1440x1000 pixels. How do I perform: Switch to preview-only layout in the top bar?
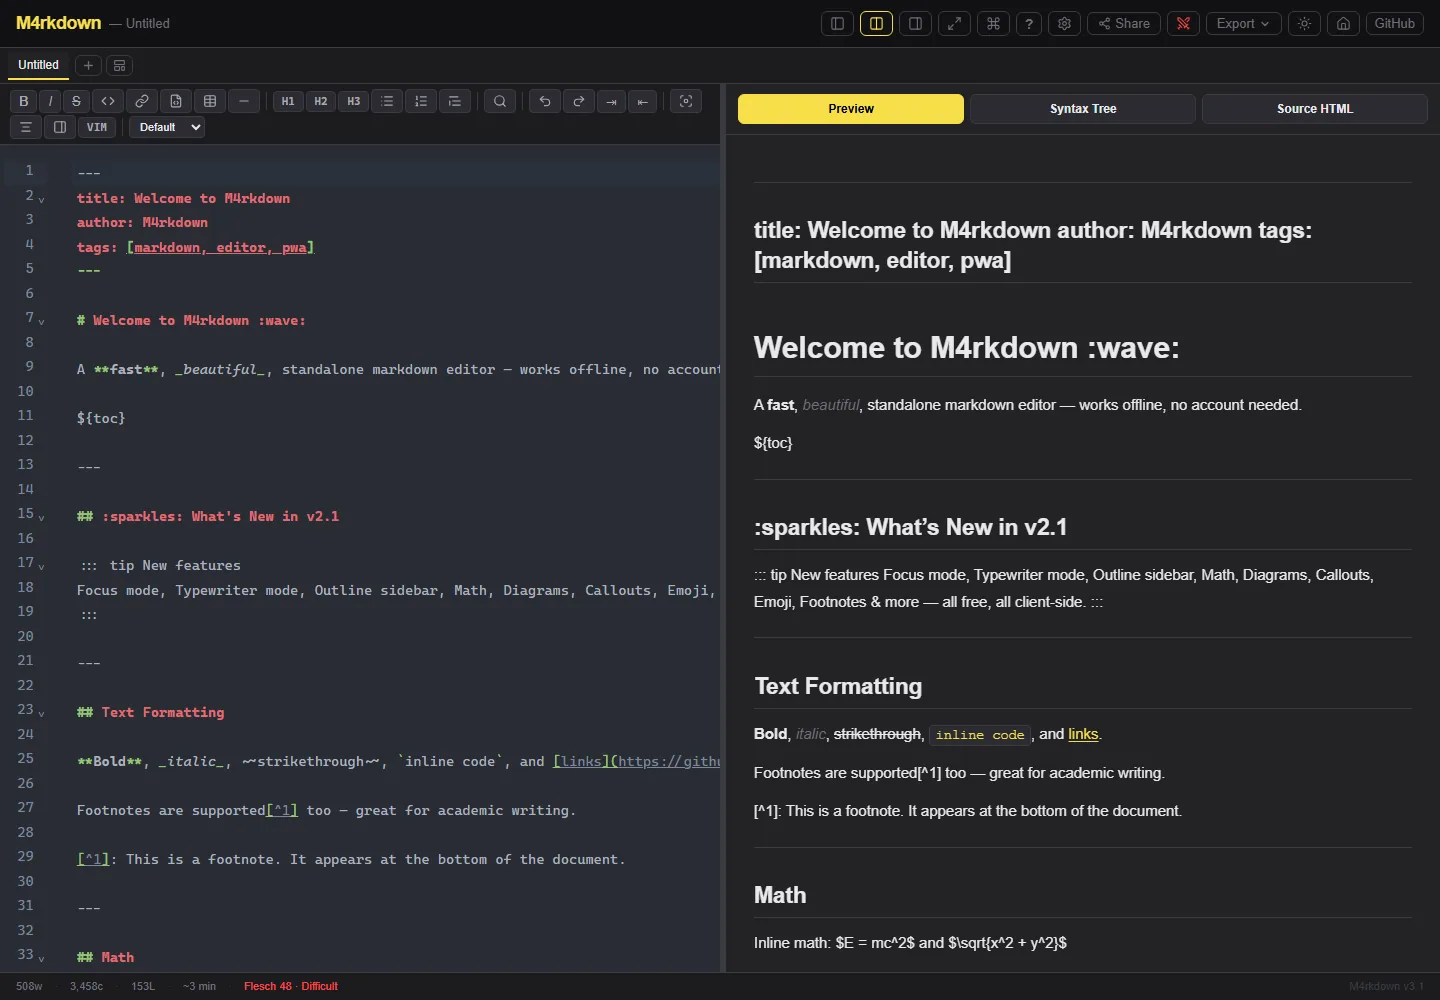pyautogui.click(x=915, y=23)
